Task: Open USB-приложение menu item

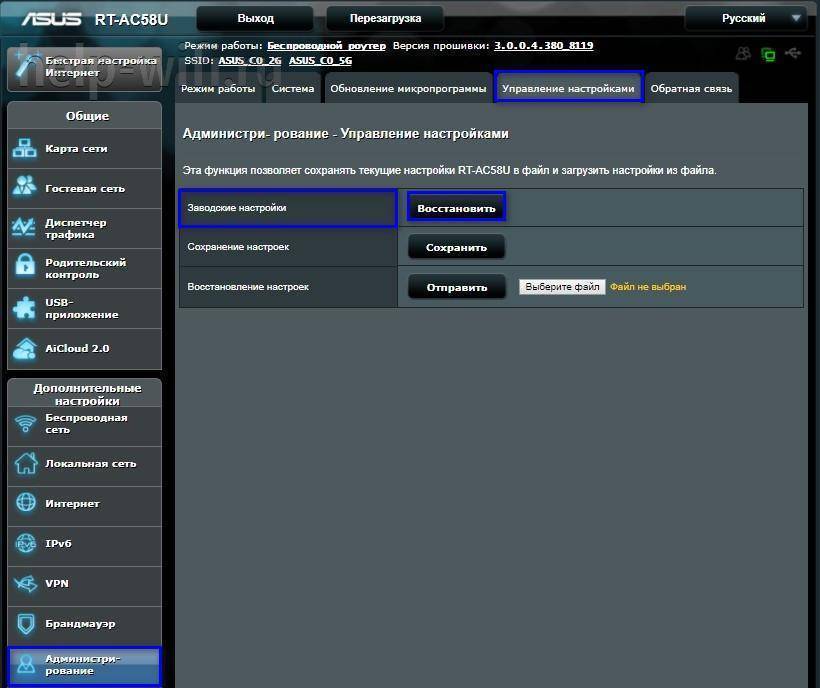Action: (x=85, y=308)
